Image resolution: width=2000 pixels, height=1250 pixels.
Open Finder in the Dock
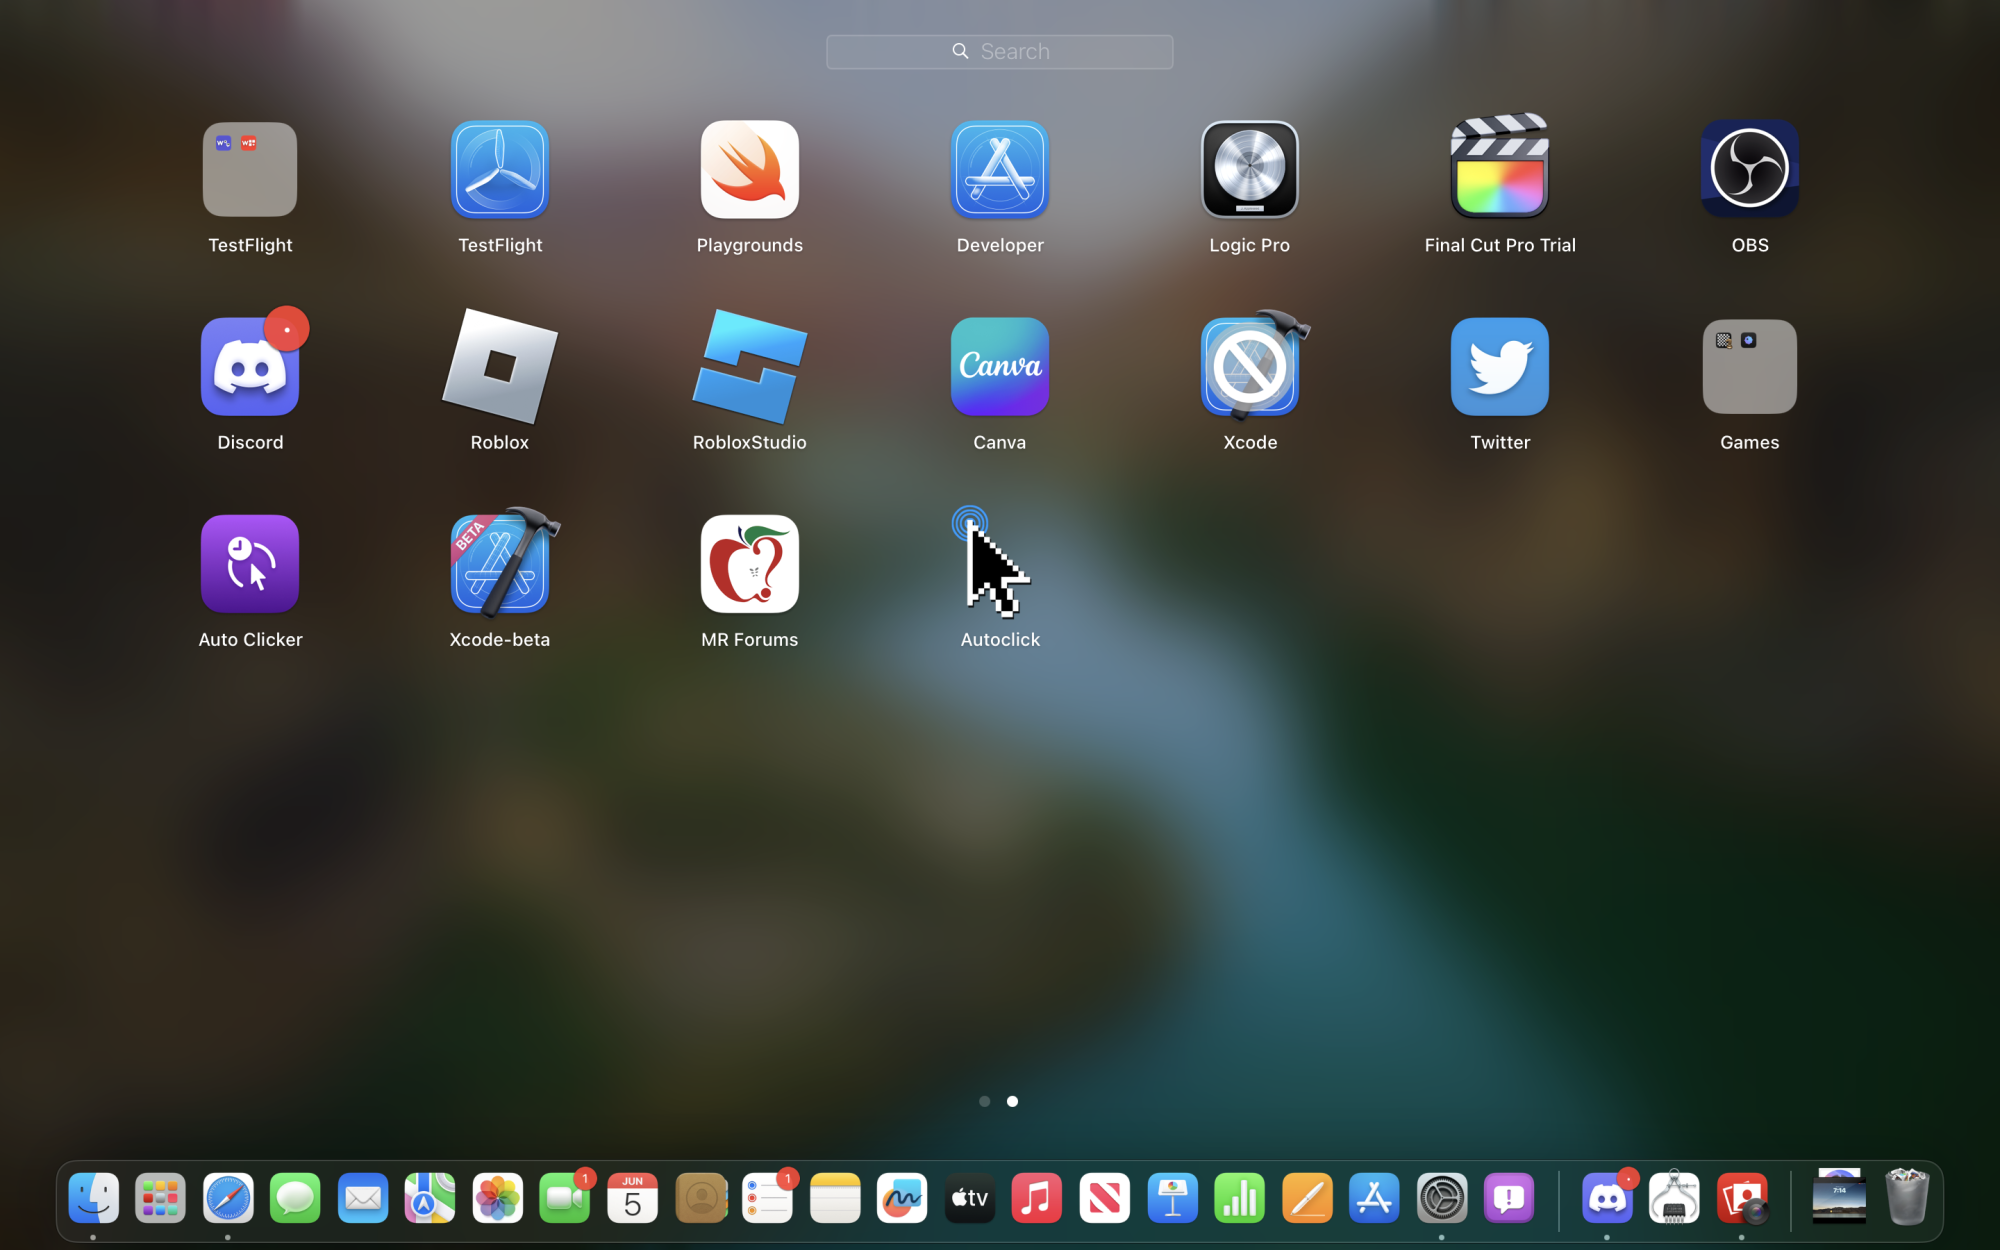[93, 1198]
